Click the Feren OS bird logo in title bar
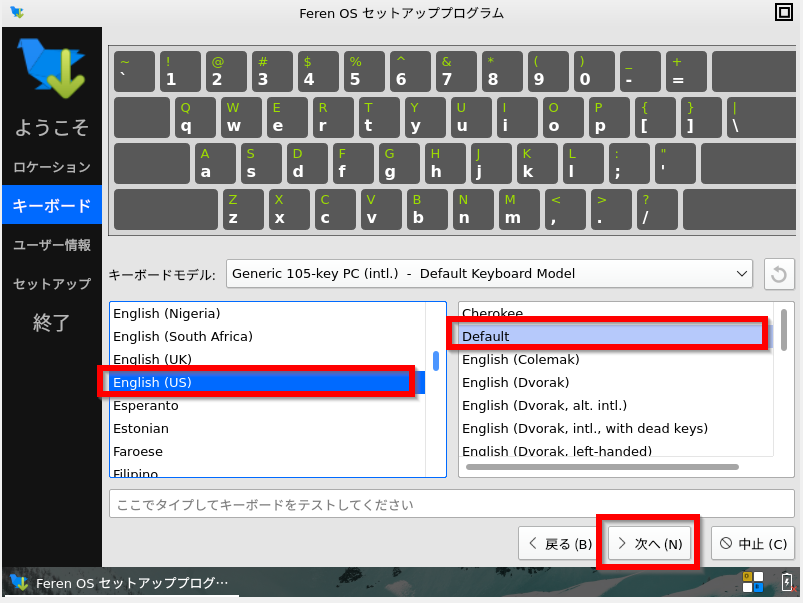The height and width of the screenshot is (603, 803). pos(17,12)
